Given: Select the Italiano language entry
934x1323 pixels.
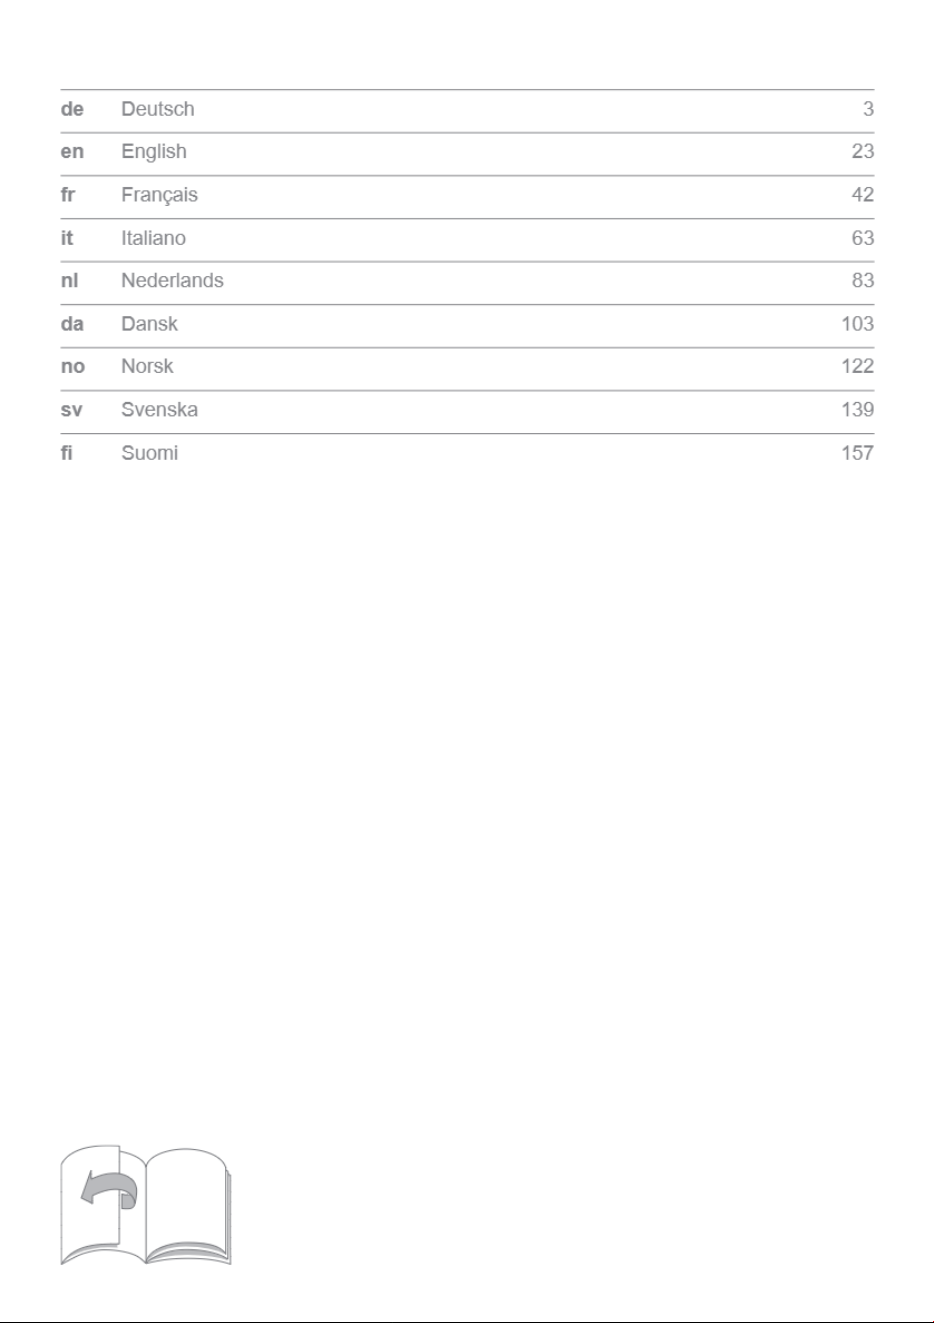Looking at the screenshot, I should [x=154, y=238].
